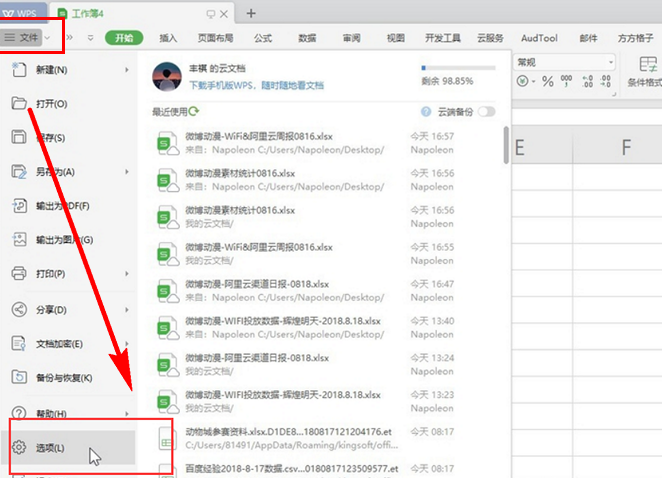
Task: Open the 视图 ribbon tab
Action: pos(396,38)
